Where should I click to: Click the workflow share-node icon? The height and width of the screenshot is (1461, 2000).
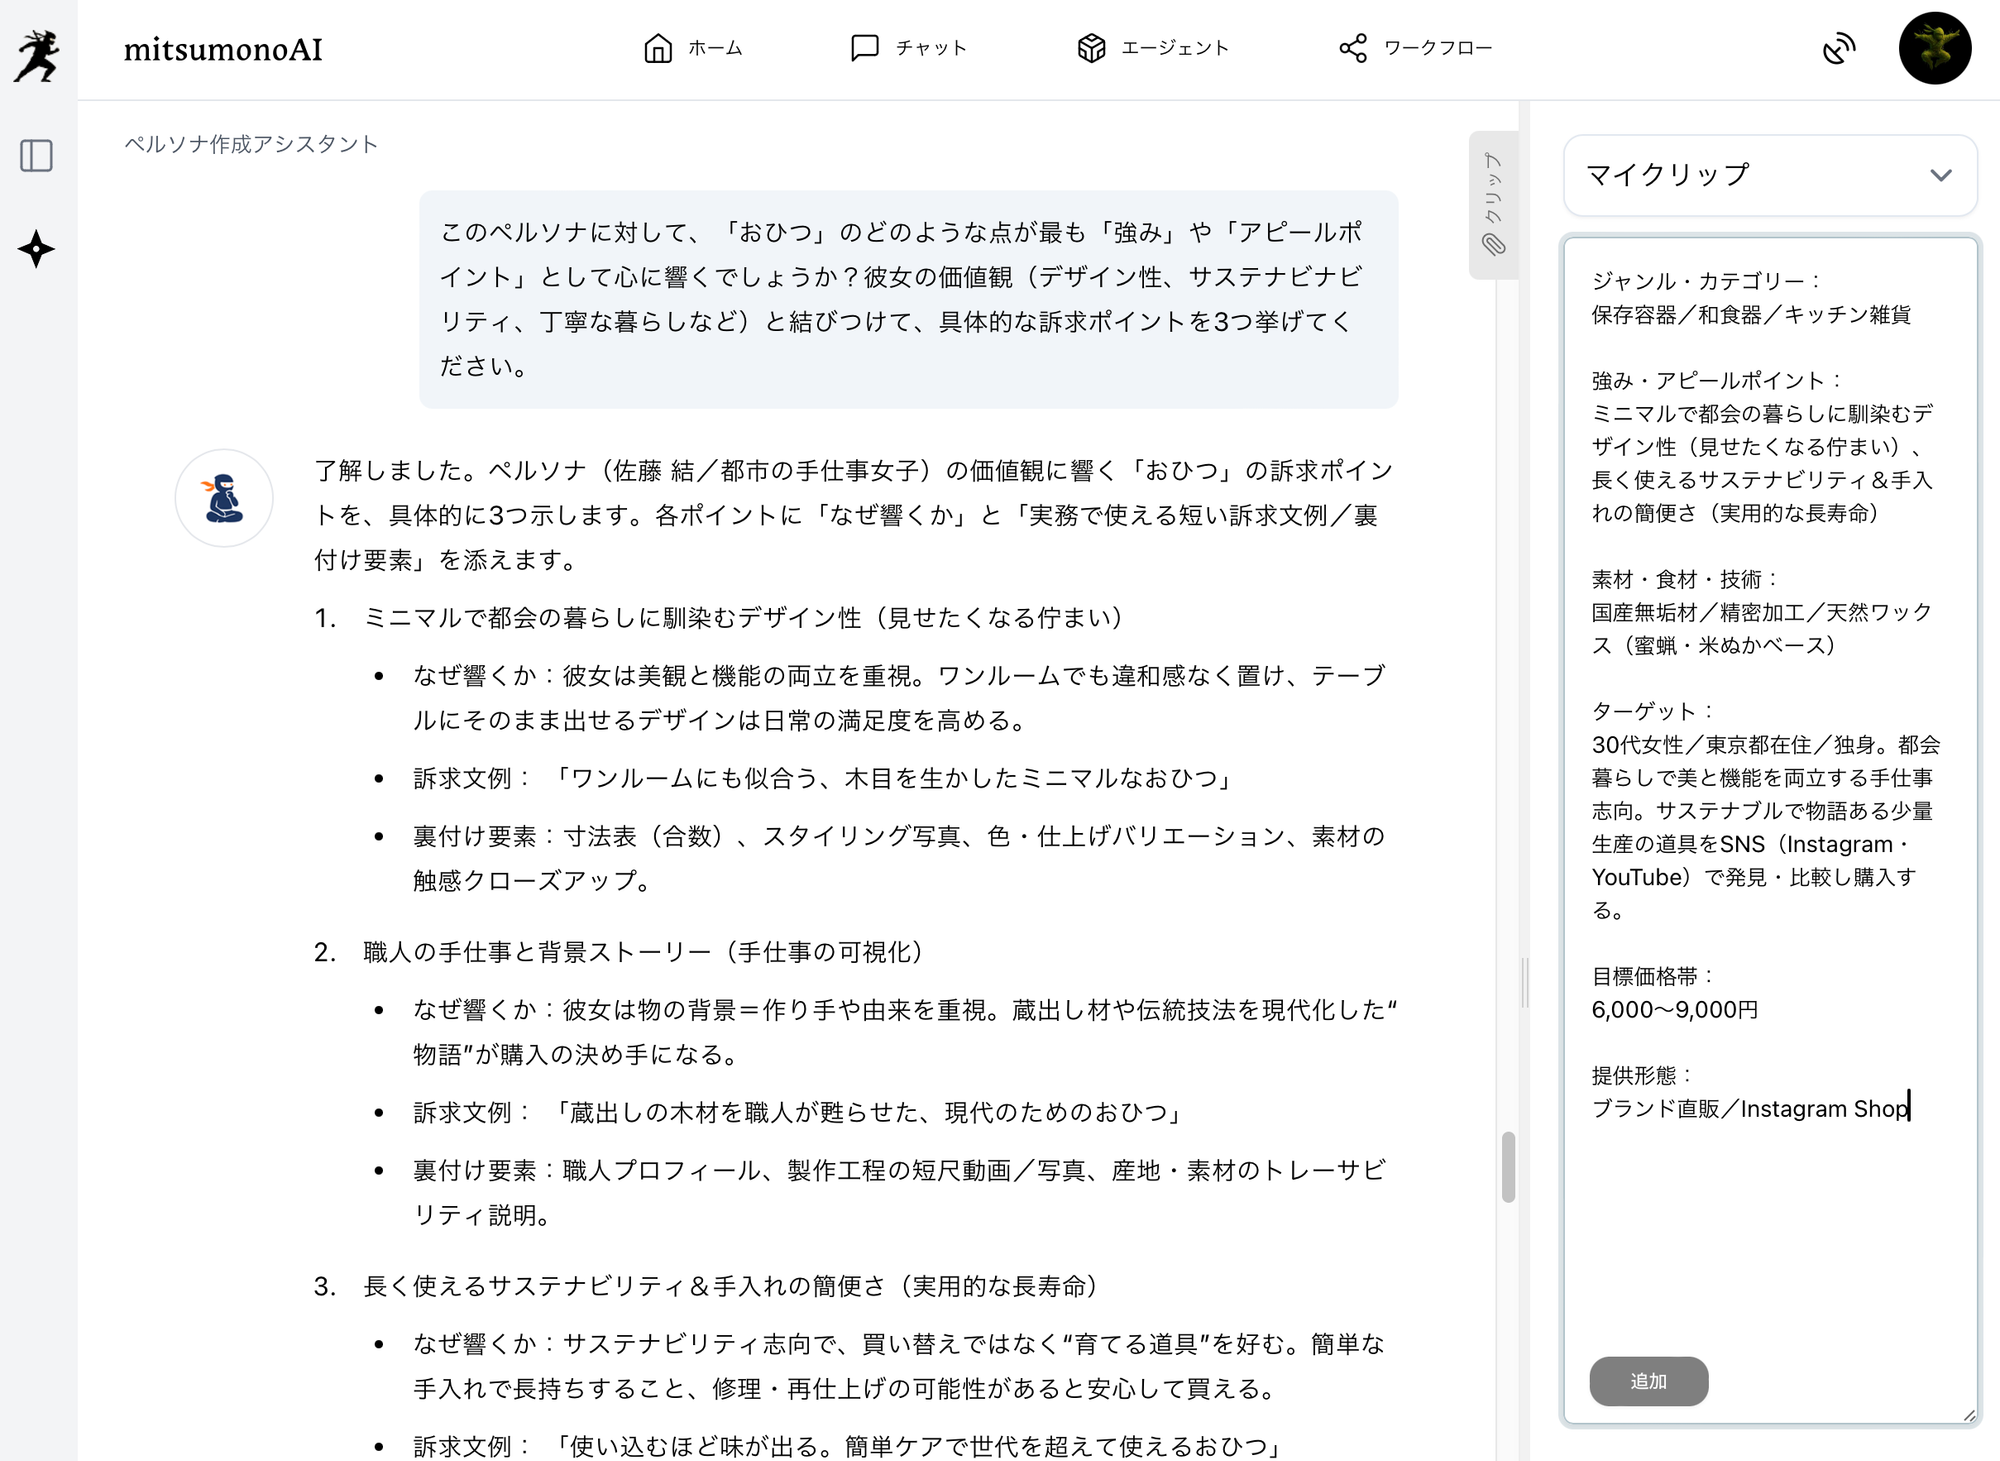pos(1353,48)
